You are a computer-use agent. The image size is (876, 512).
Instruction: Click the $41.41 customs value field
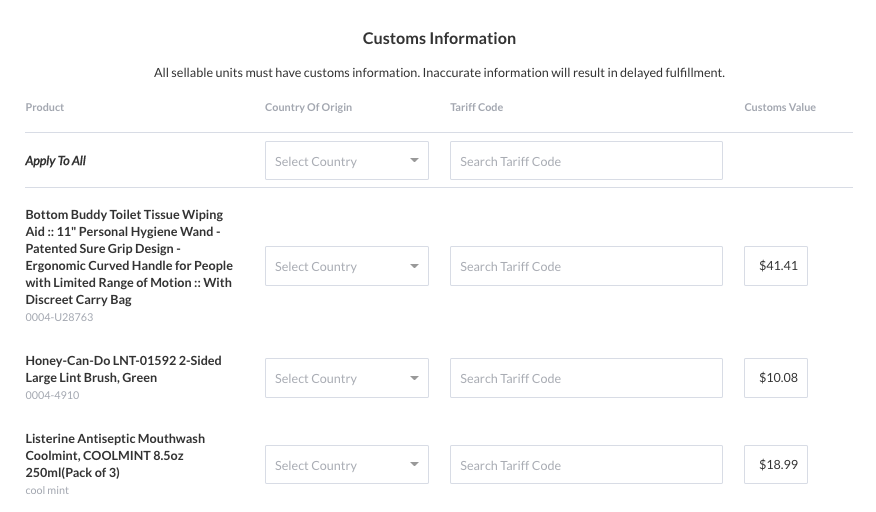click(x=776, y=267)
